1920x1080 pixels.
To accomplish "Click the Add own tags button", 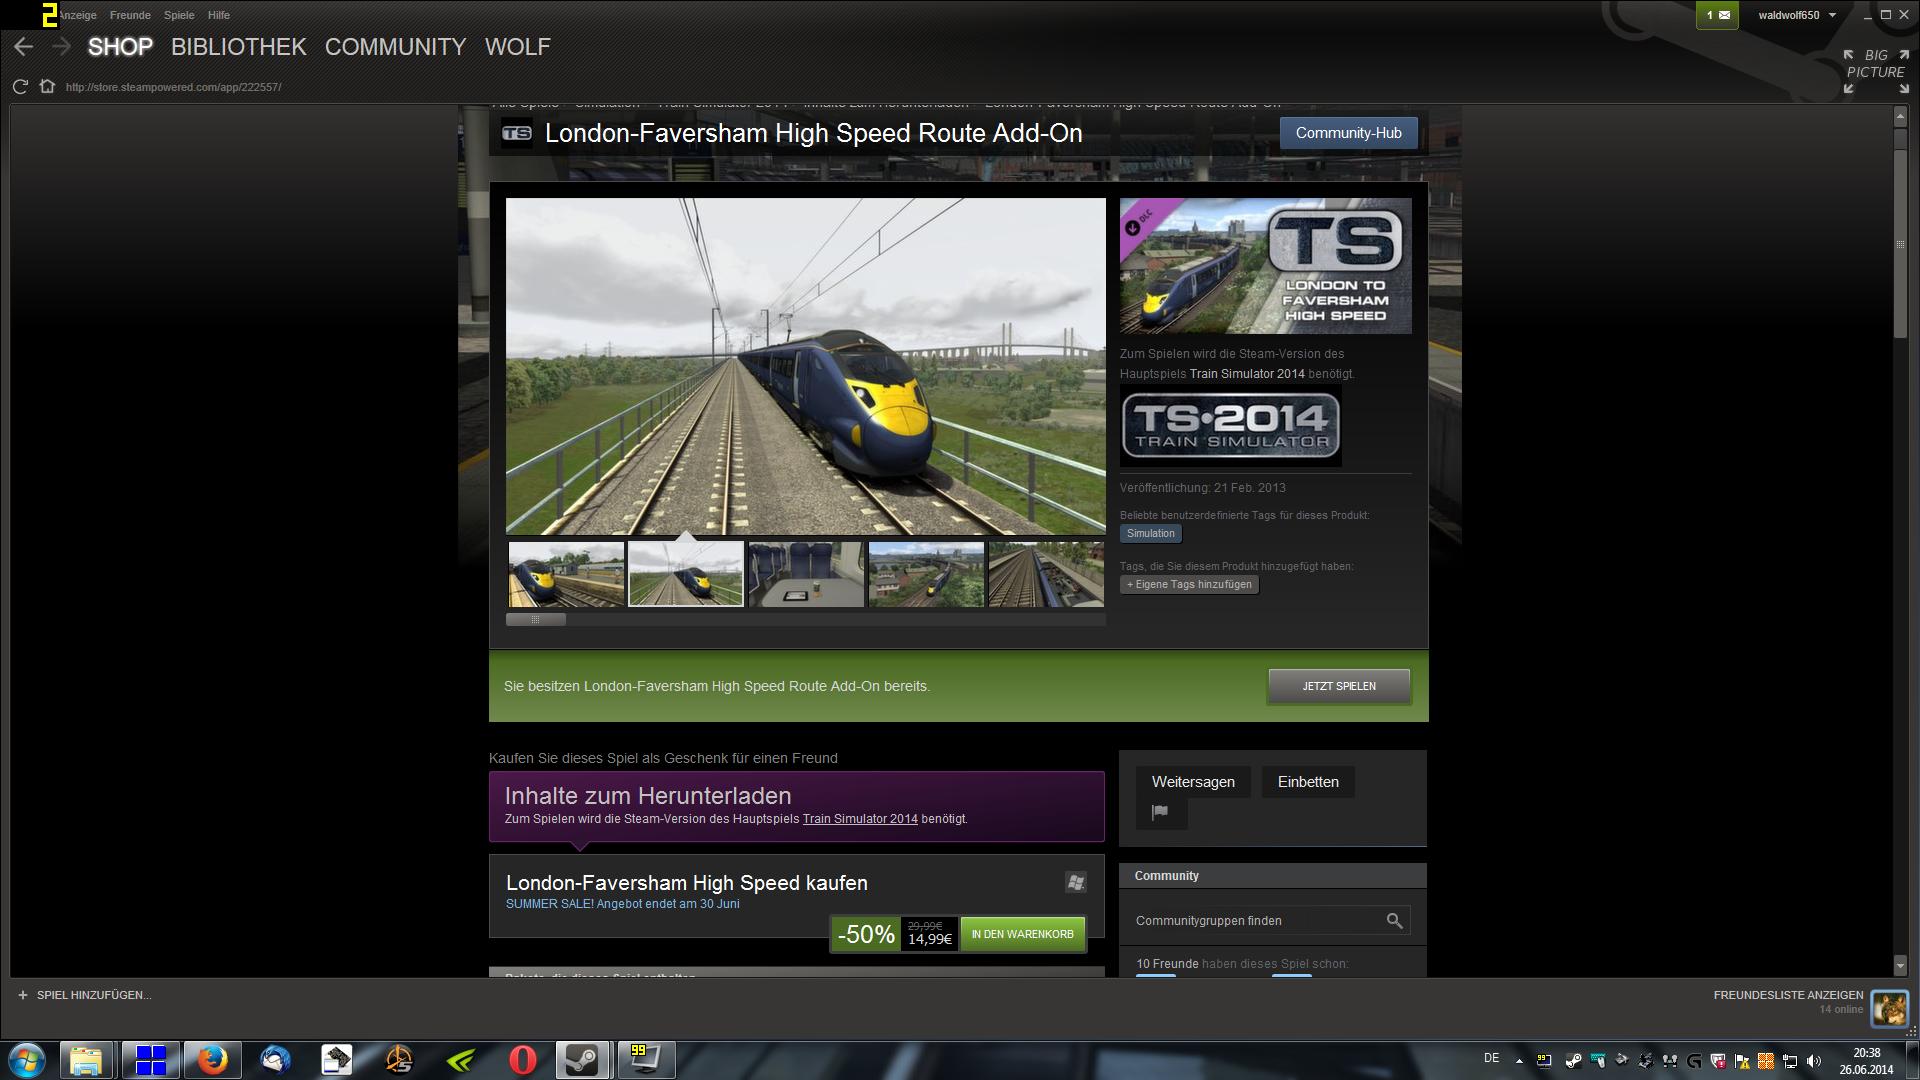I will coord(1189,585).
